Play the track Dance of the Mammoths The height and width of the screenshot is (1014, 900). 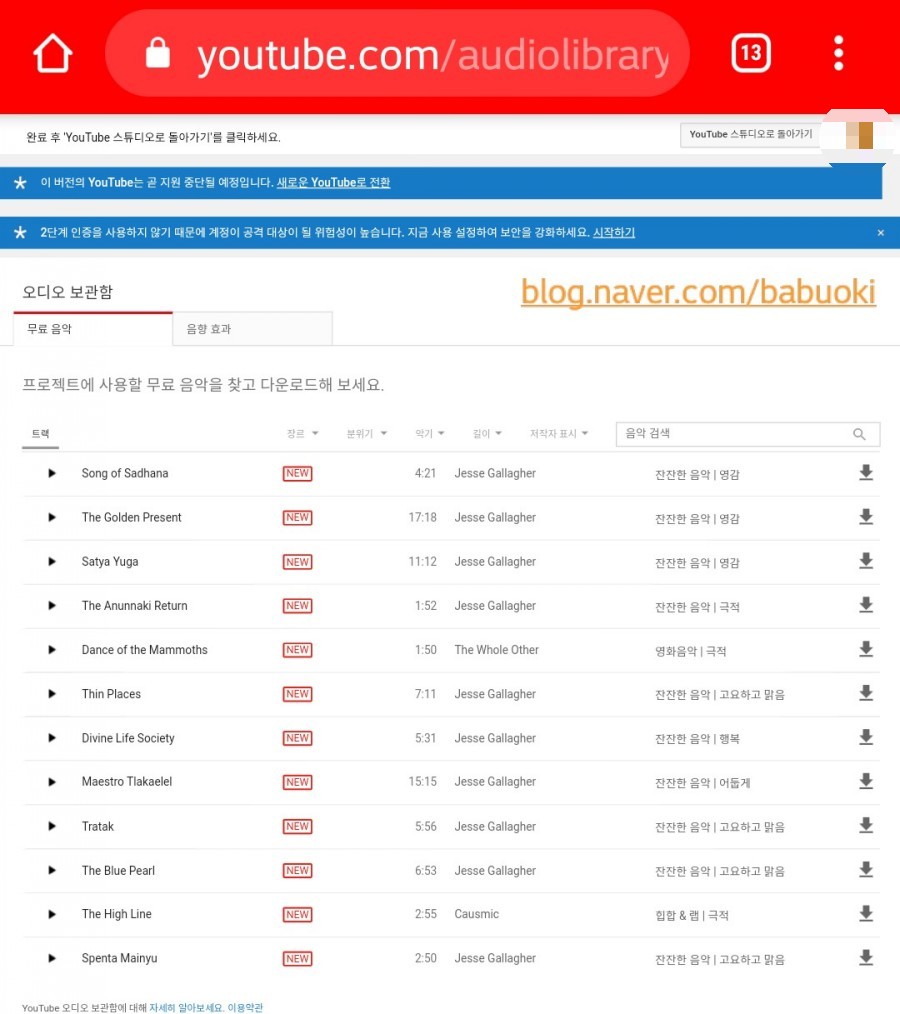click(x=52, y=650)
